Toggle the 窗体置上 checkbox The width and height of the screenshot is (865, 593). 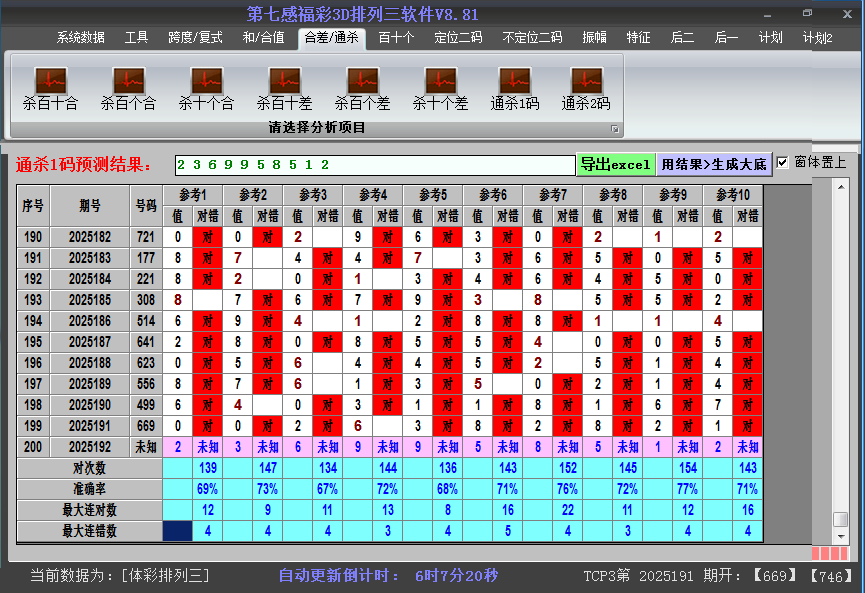tap(782, 163)
